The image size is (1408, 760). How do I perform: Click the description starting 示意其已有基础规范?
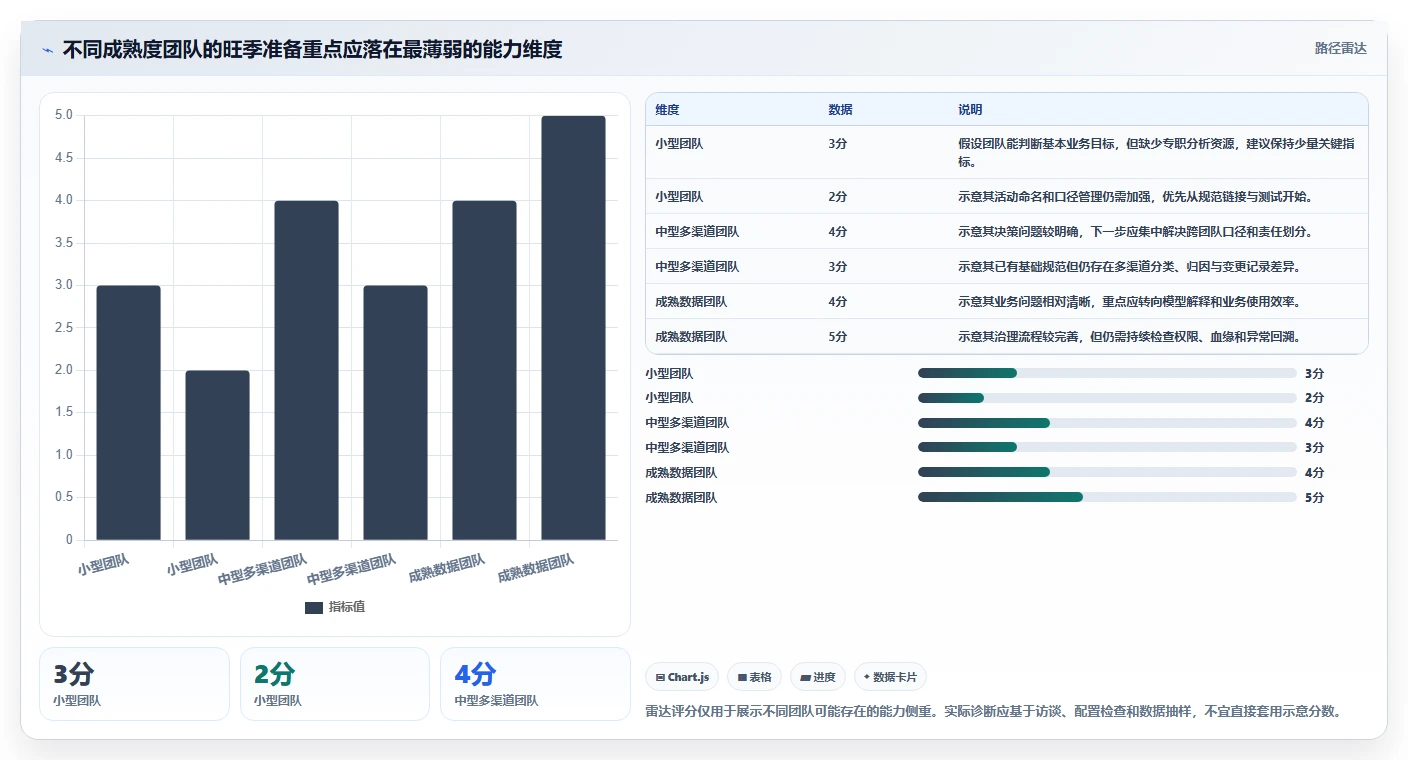click(x=1129, y=267)
